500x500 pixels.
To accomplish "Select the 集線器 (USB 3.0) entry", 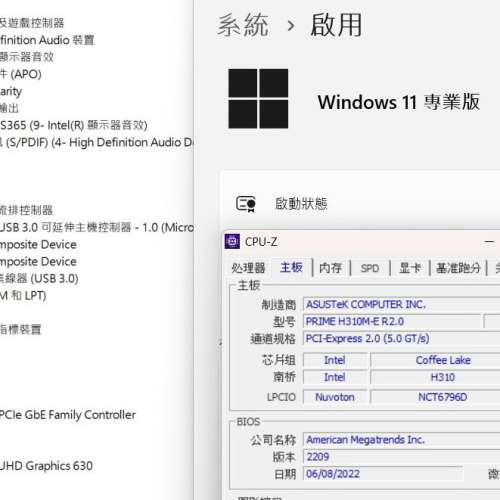I will 39,278.
